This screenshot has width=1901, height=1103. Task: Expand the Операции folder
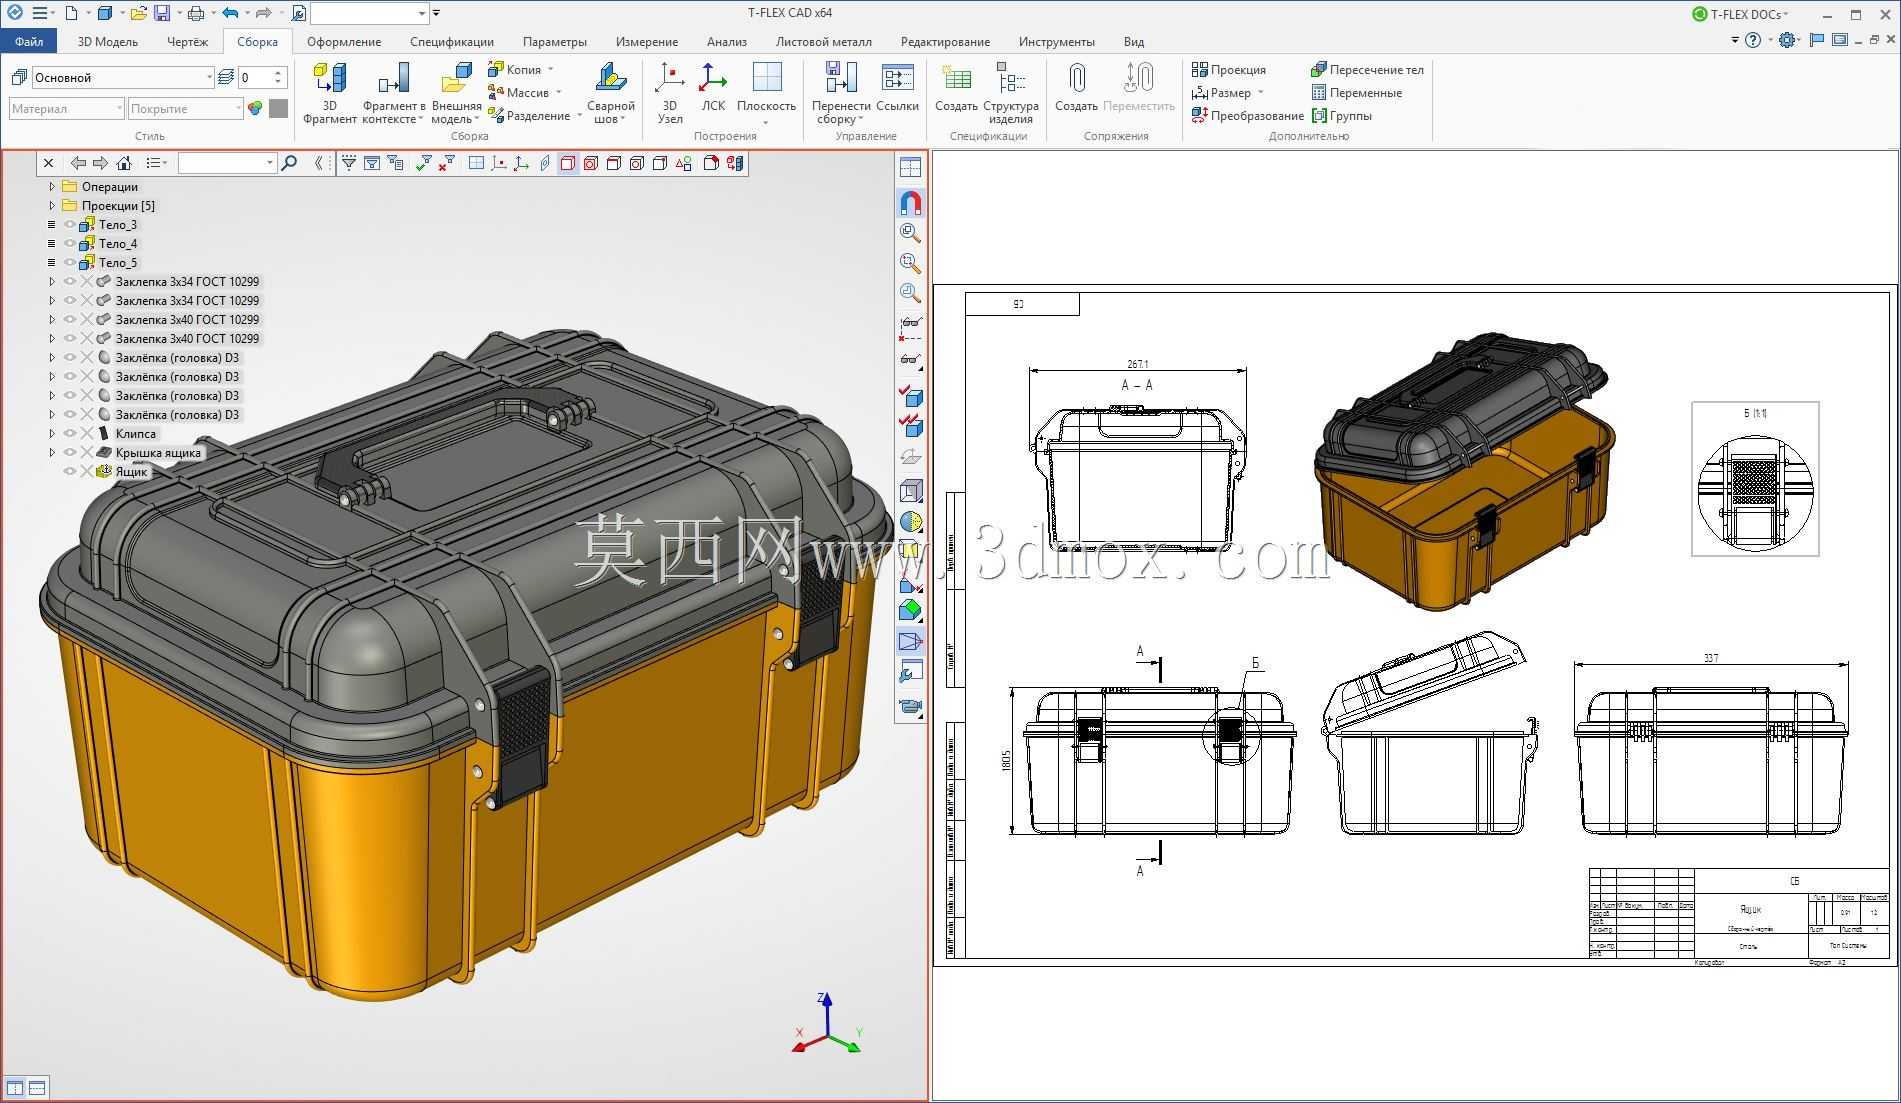point(52,187)
